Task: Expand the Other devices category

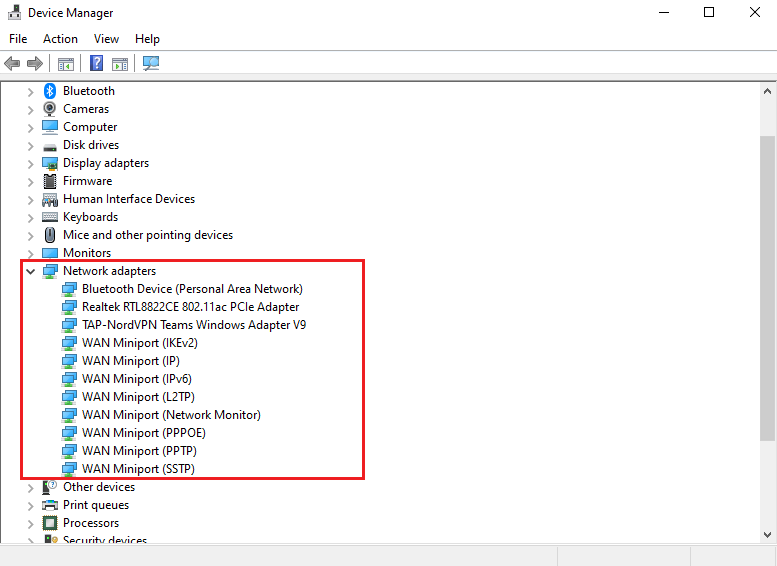Action: tap(31, 488)
